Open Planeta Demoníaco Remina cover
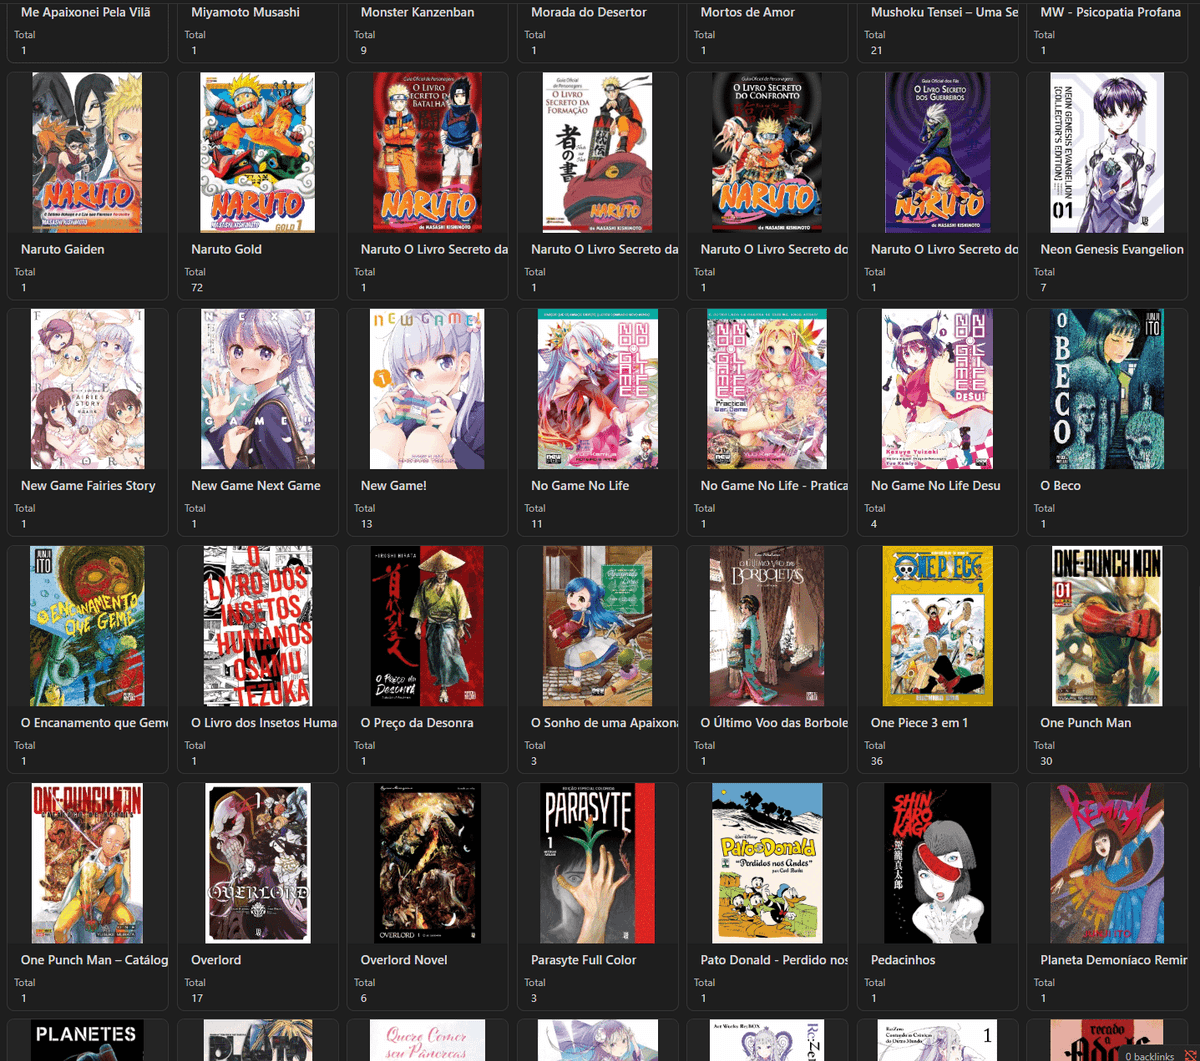 point(1107,863)
